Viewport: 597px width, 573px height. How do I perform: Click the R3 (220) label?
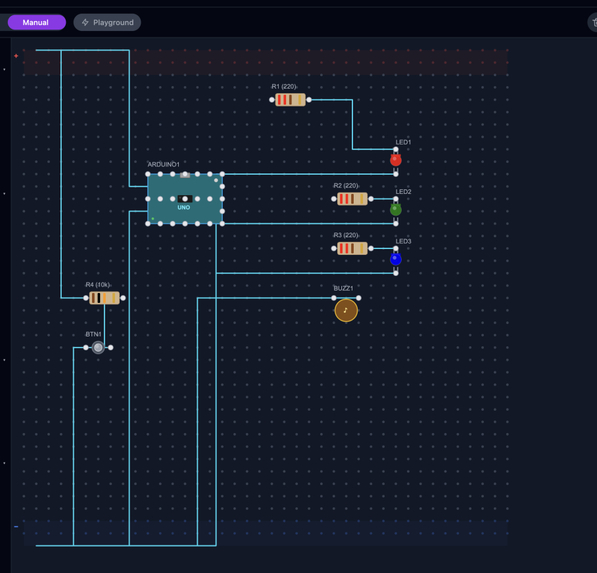coord(346,235)
